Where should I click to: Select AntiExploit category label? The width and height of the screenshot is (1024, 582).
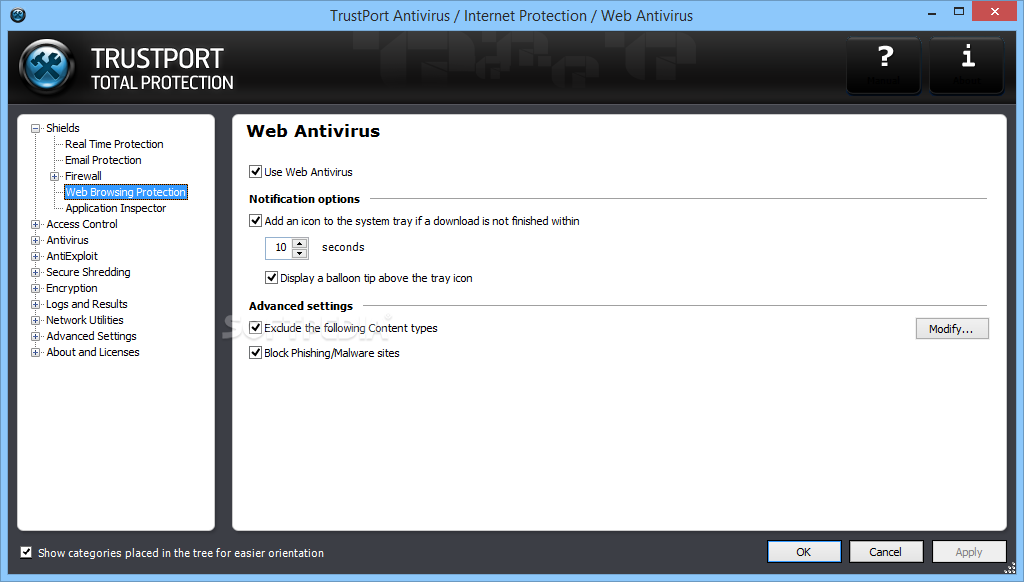tap(72, 256)
